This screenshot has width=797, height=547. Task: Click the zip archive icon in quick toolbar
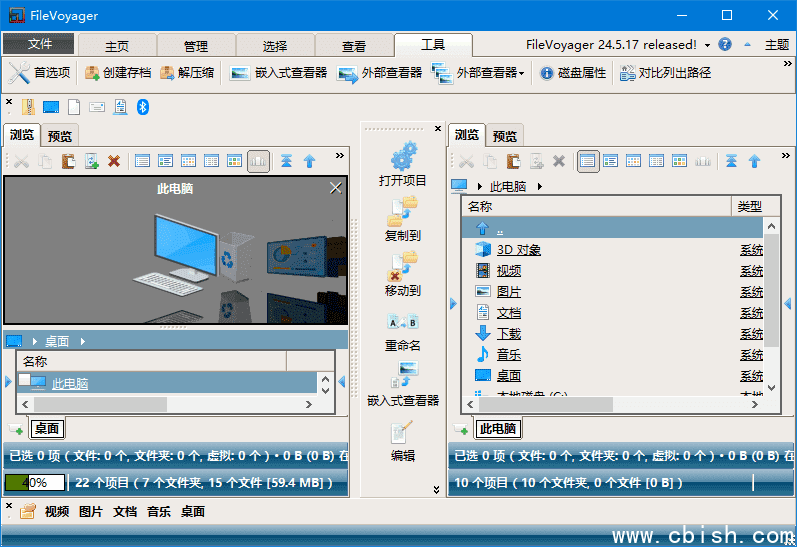coord(28,107)
